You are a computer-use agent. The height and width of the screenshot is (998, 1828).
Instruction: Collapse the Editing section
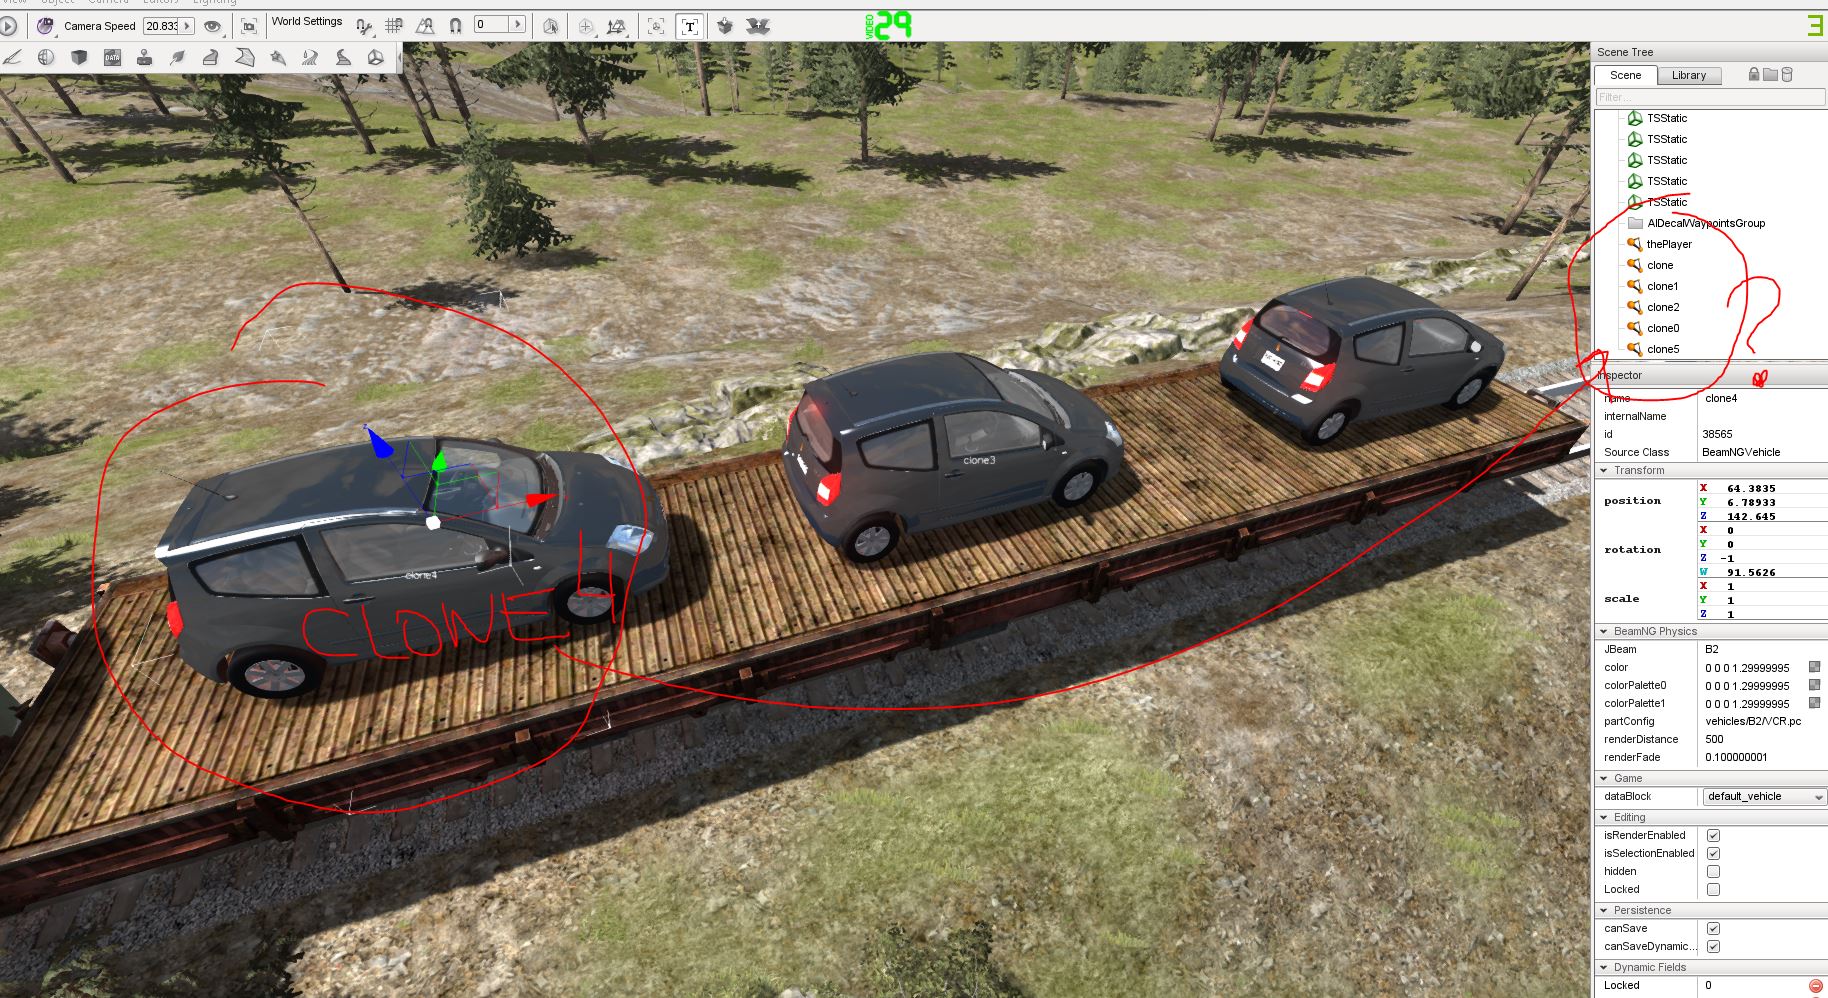(1604, 817)
